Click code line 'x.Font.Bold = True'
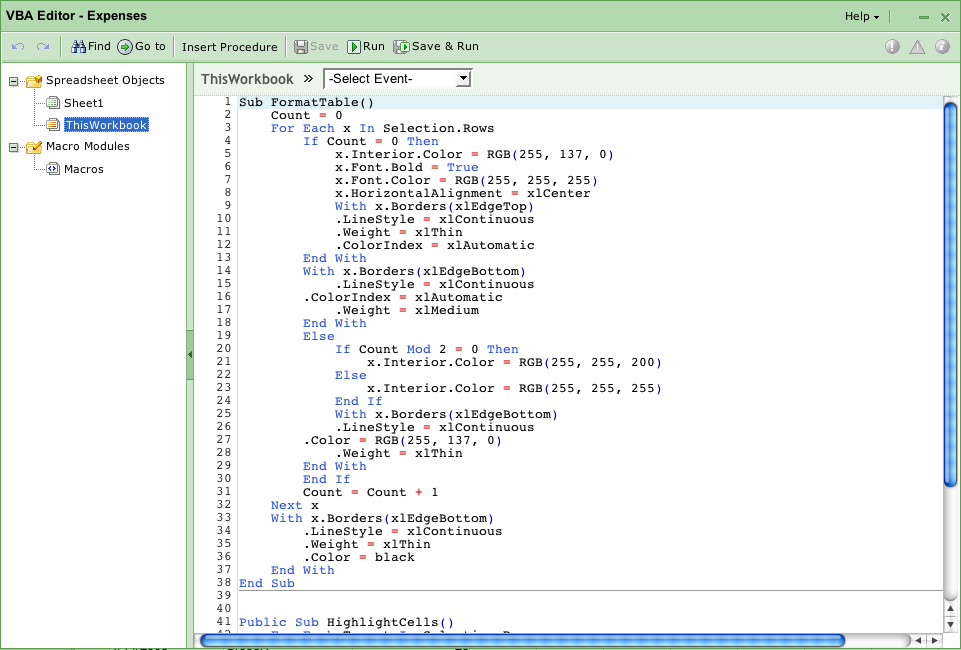 coord(406,167)
